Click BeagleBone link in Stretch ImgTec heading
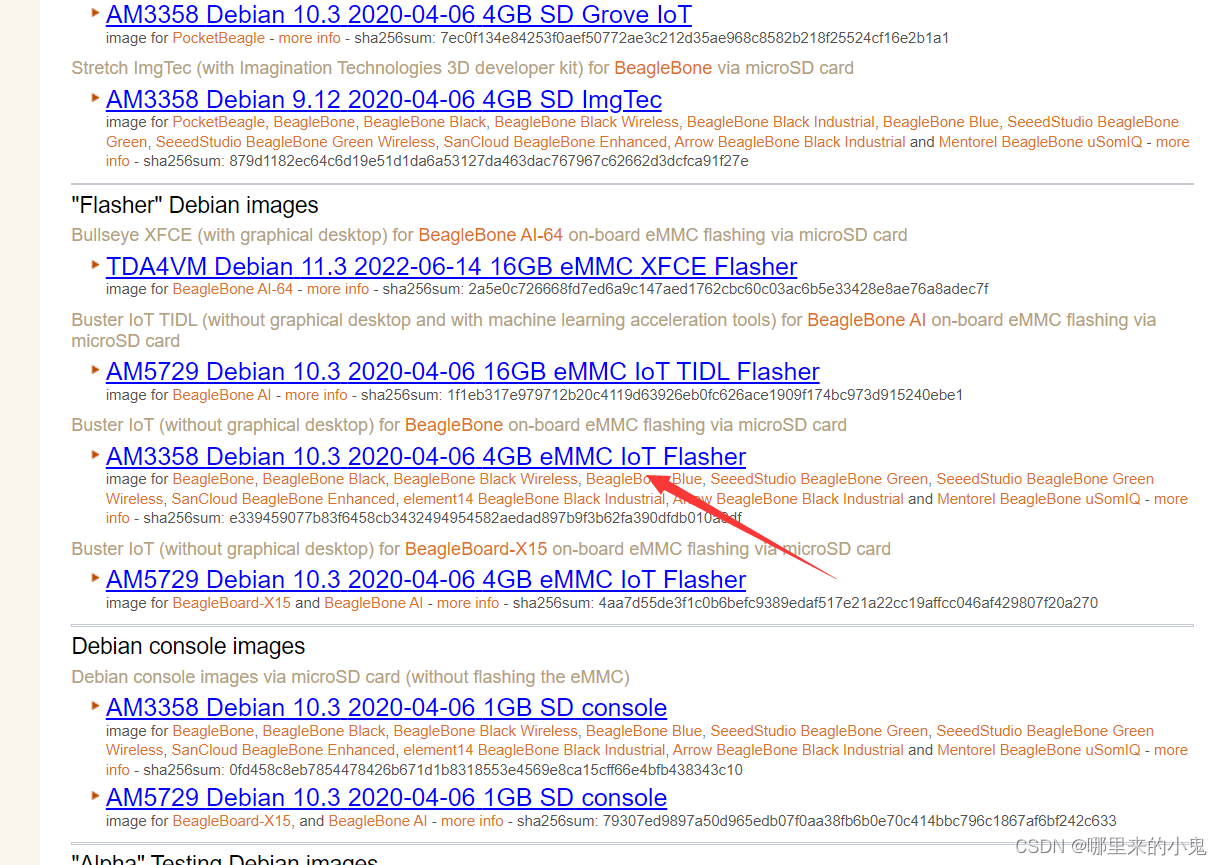1222x865 pixels. click(x=663, y=68)
